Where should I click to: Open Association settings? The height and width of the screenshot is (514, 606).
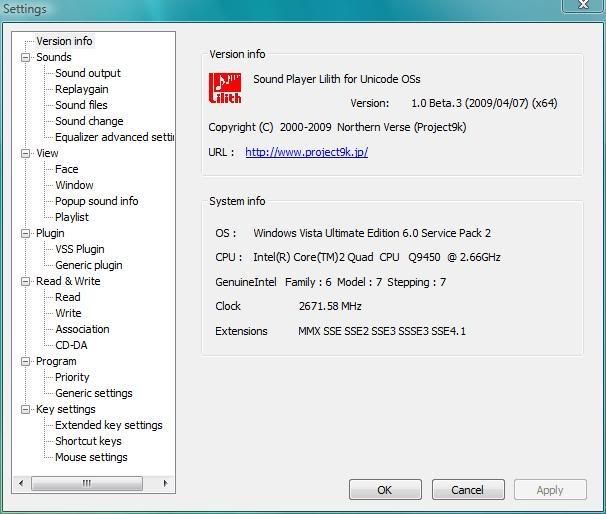click(82, 329)
